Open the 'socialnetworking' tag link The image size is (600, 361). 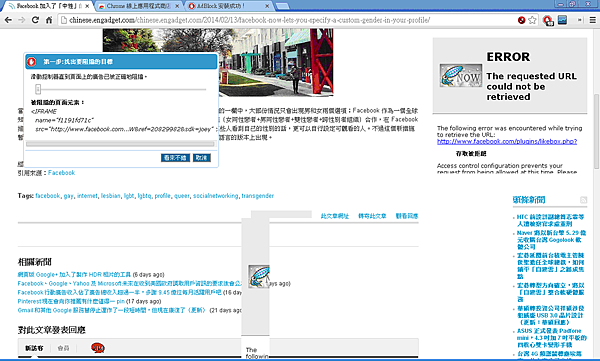click(x=215, y=196)
